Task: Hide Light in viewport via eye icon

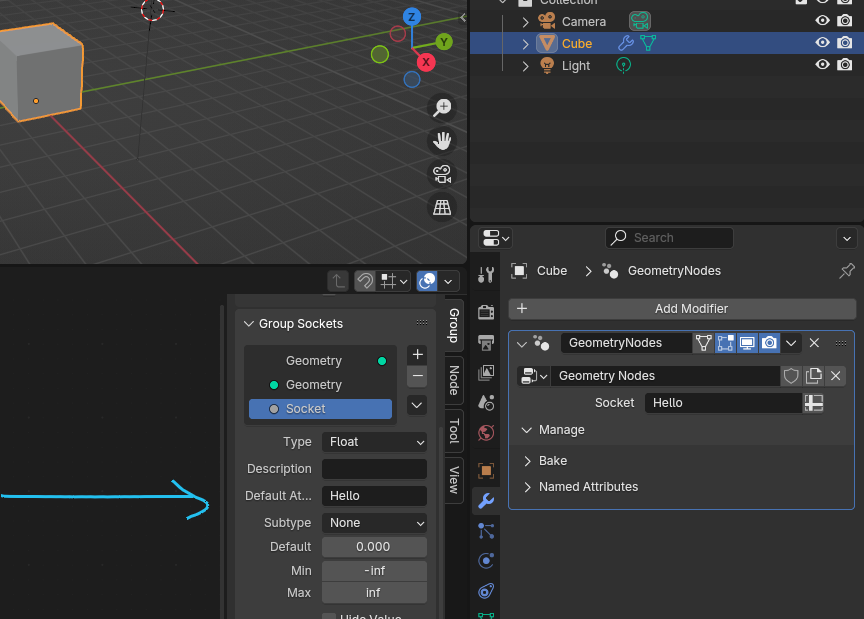Action: pos(822,64)
